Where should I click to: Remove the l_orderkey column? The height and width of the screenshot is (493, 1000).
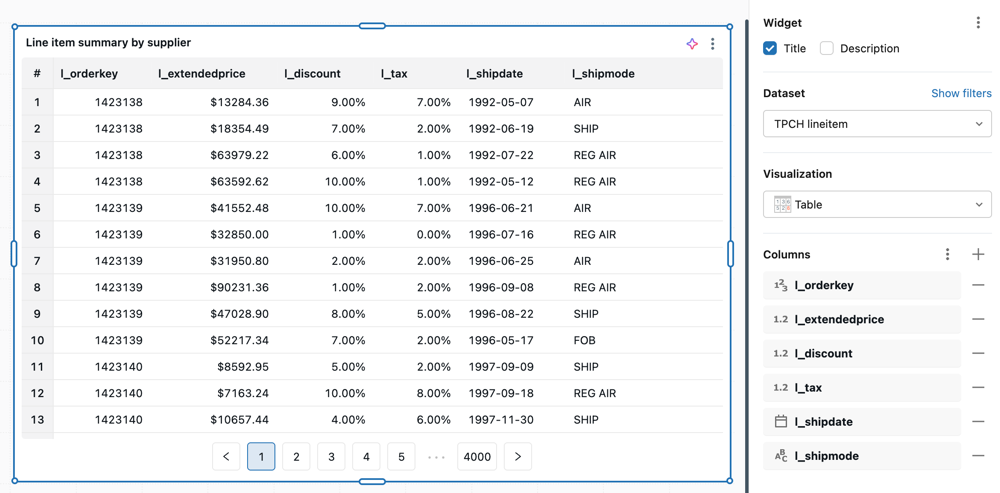[x=978, y=286]
